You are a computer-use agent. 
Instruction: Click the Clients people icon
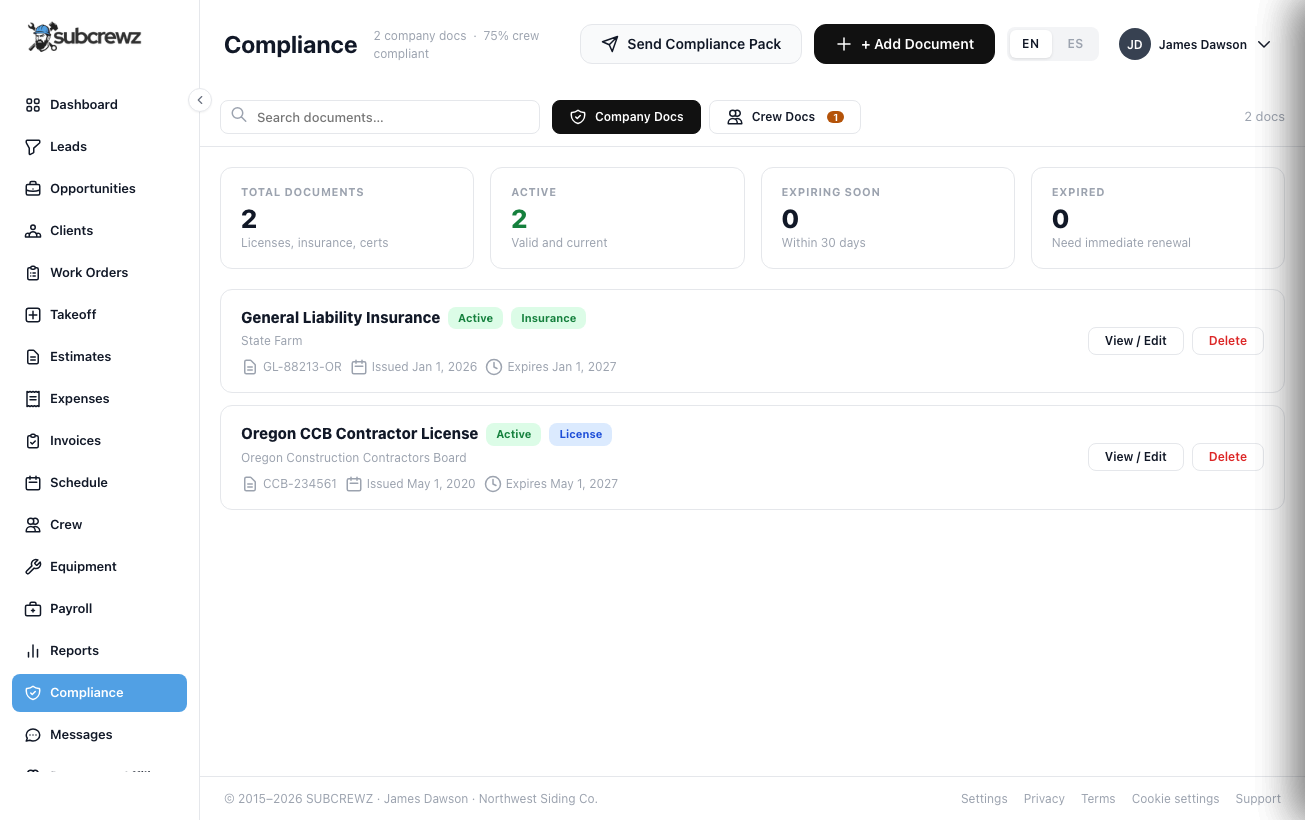tap(33, 231)
